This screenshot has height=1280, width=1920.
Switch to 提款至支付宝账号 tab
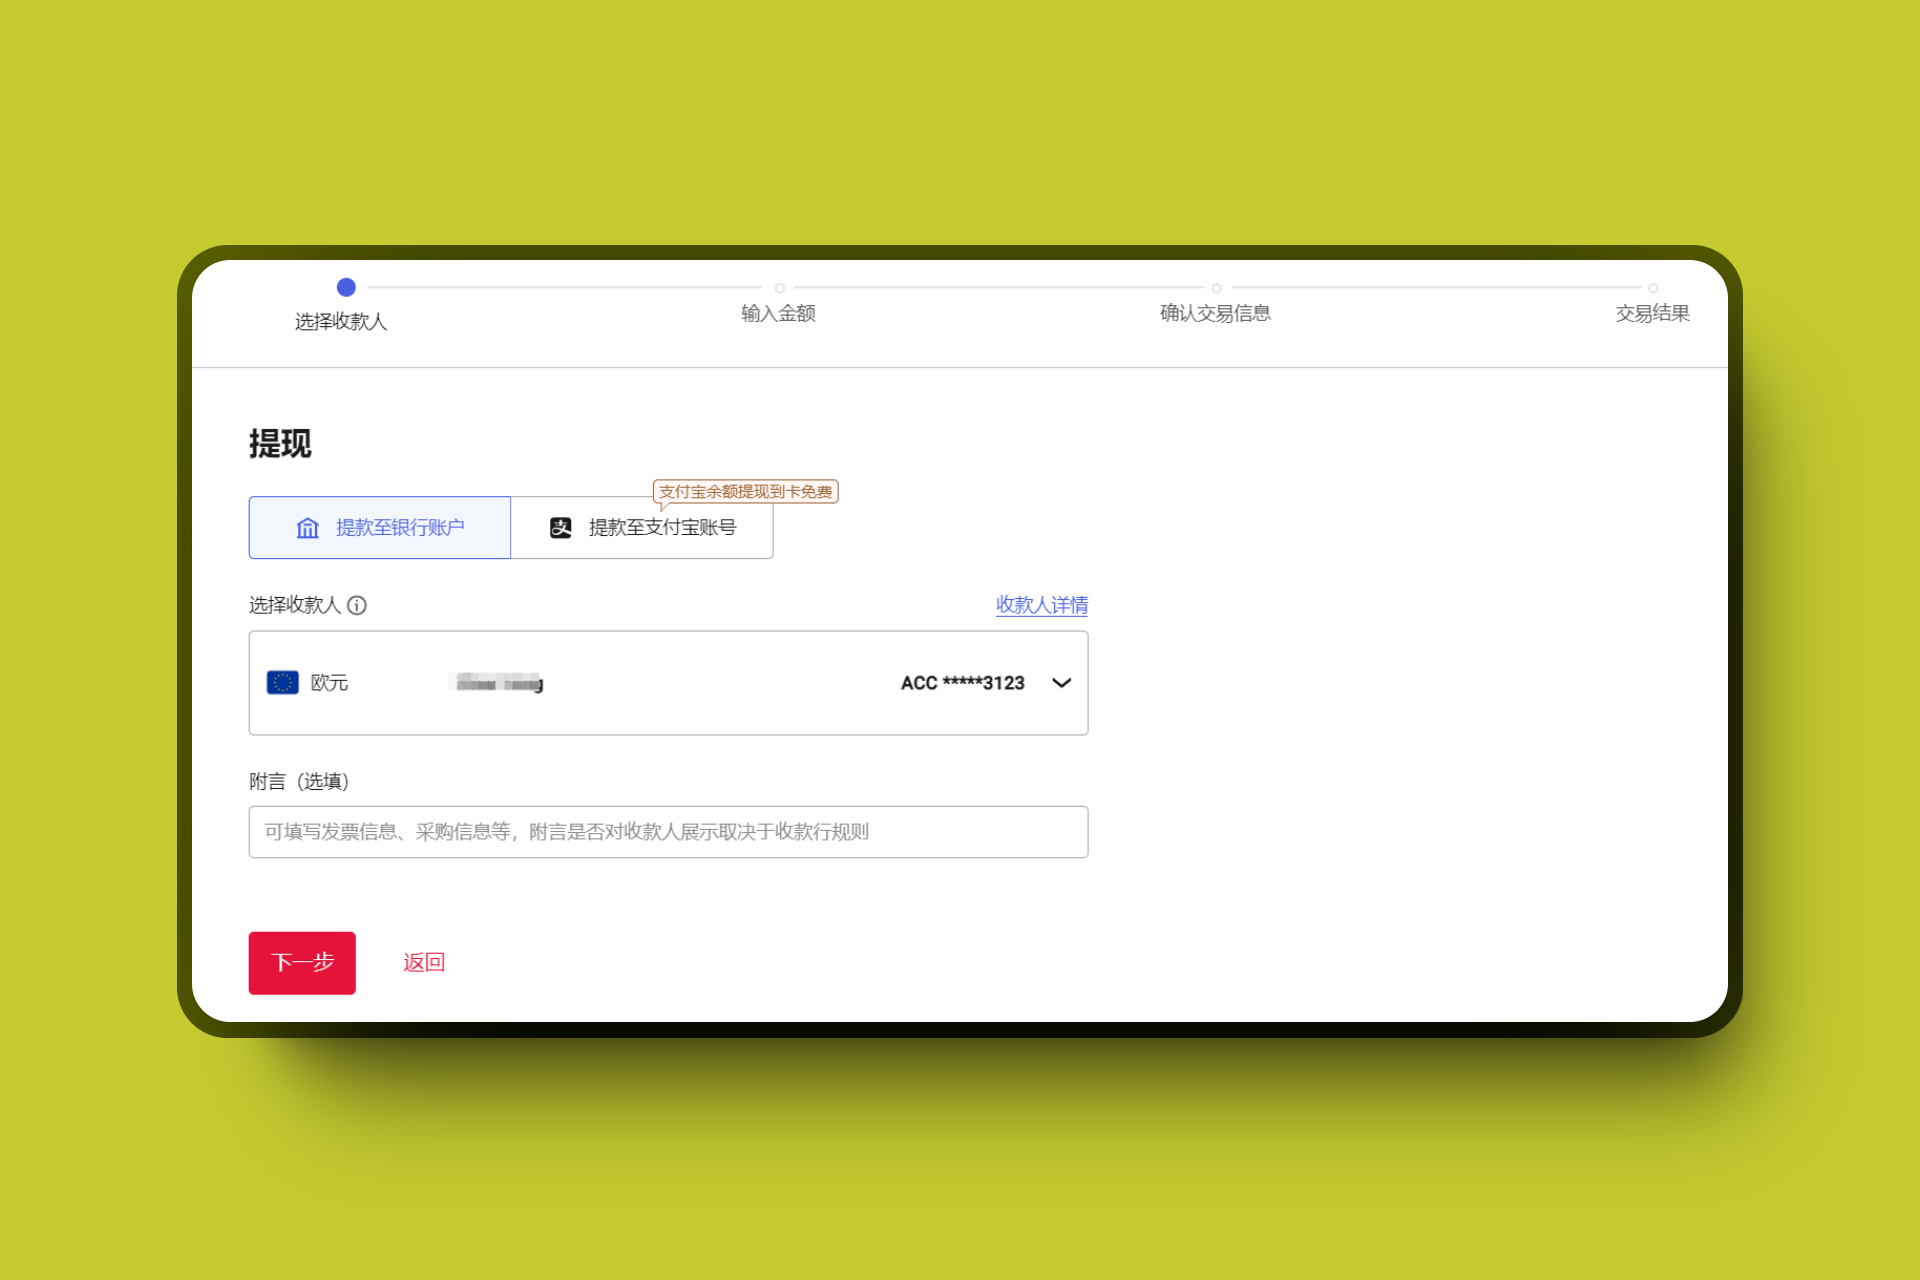click(x=641, y=527)
